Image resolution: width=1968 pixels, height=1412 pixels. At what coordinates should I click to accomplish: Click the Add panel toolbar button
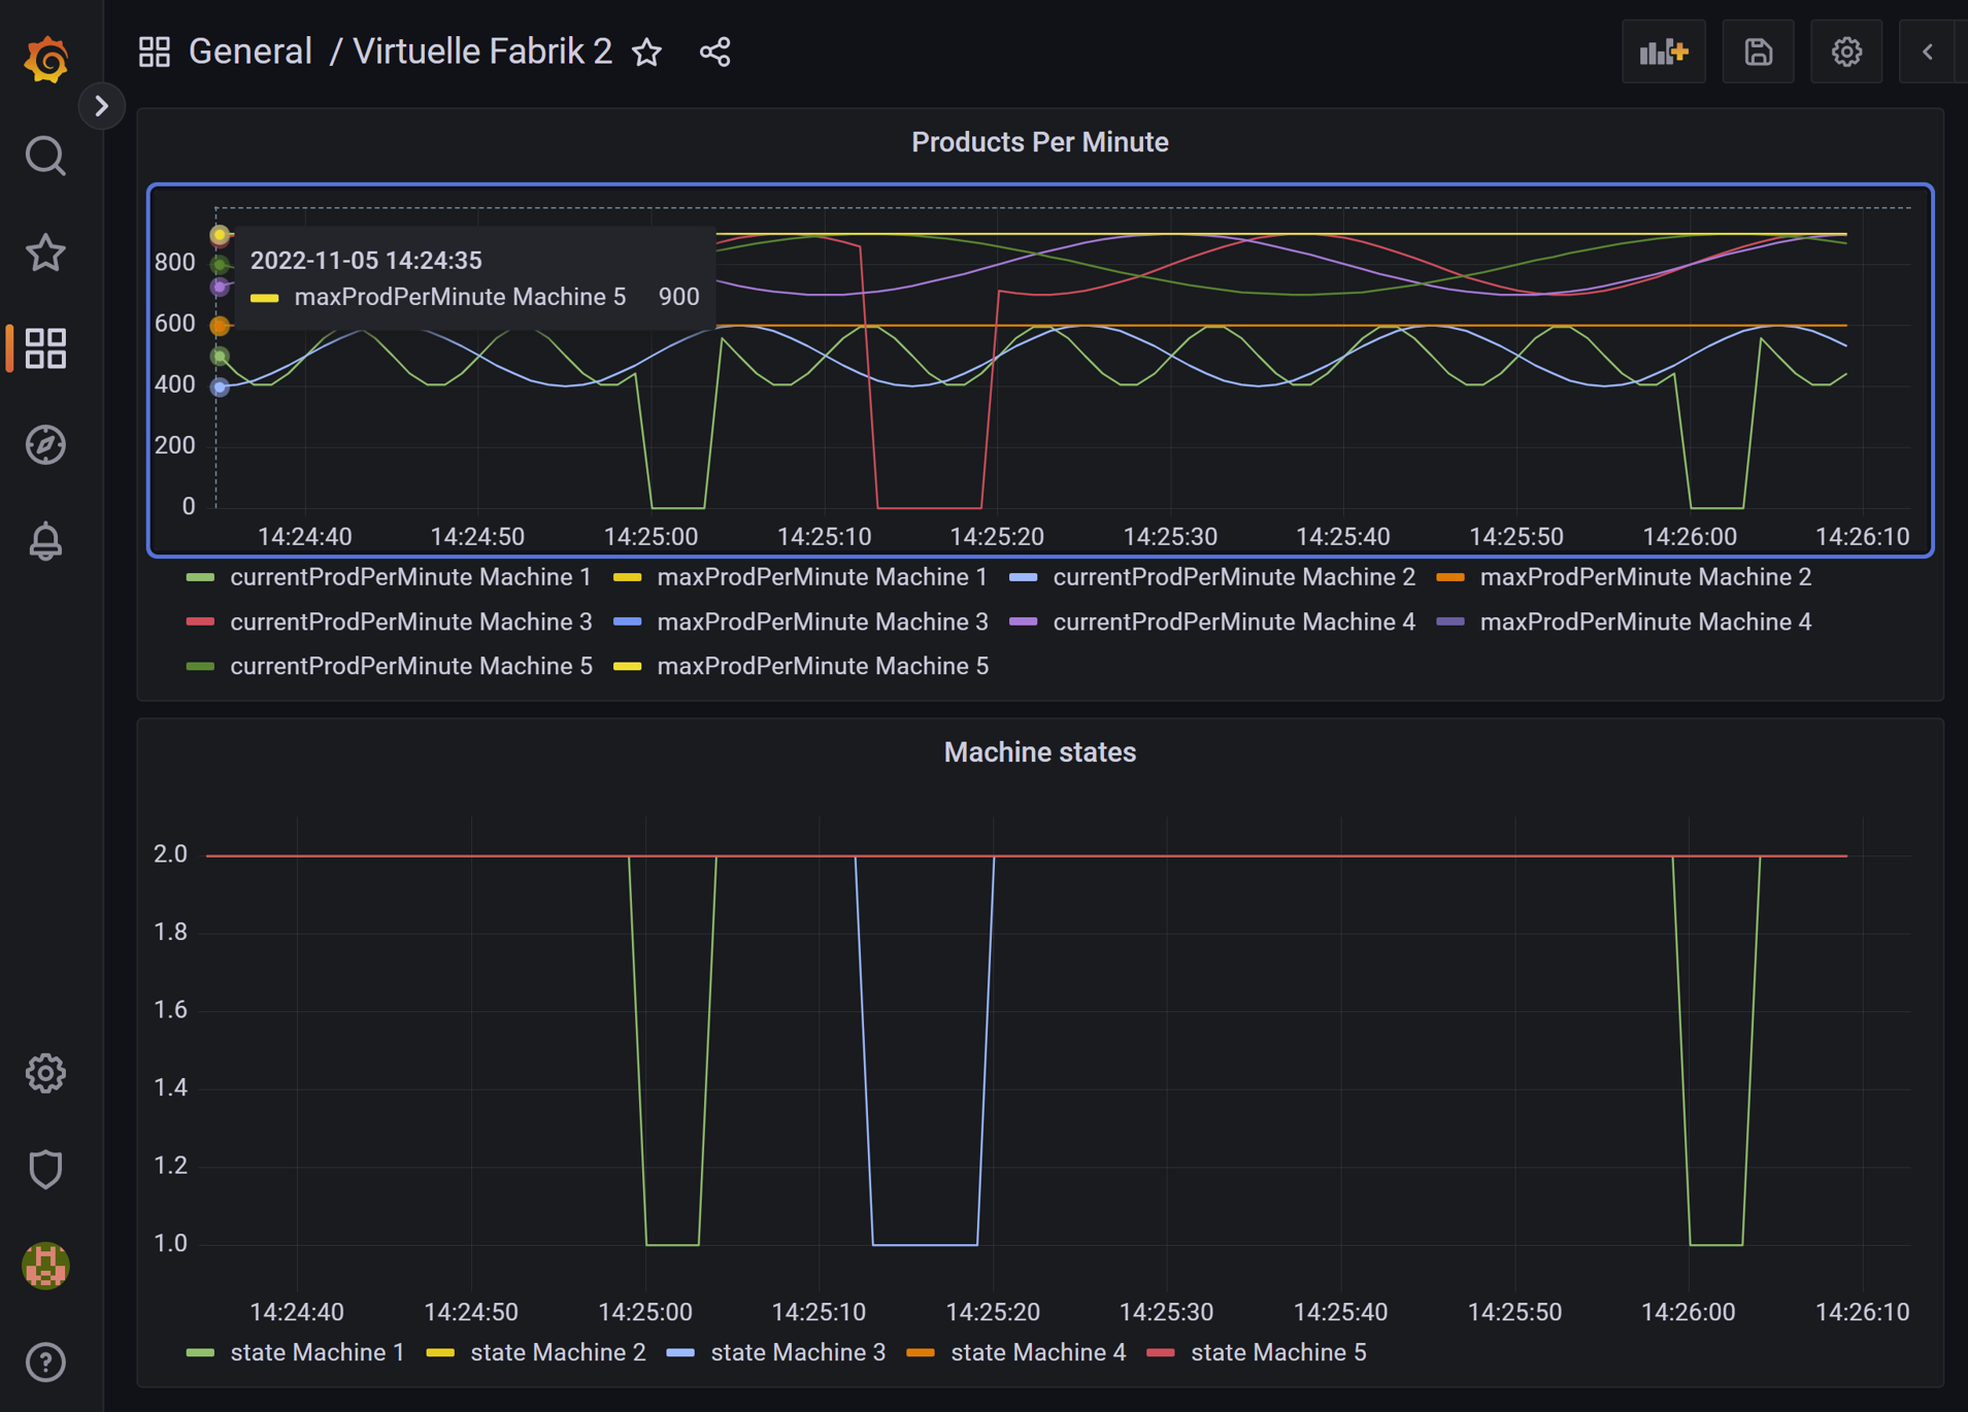click(1663, 52)
